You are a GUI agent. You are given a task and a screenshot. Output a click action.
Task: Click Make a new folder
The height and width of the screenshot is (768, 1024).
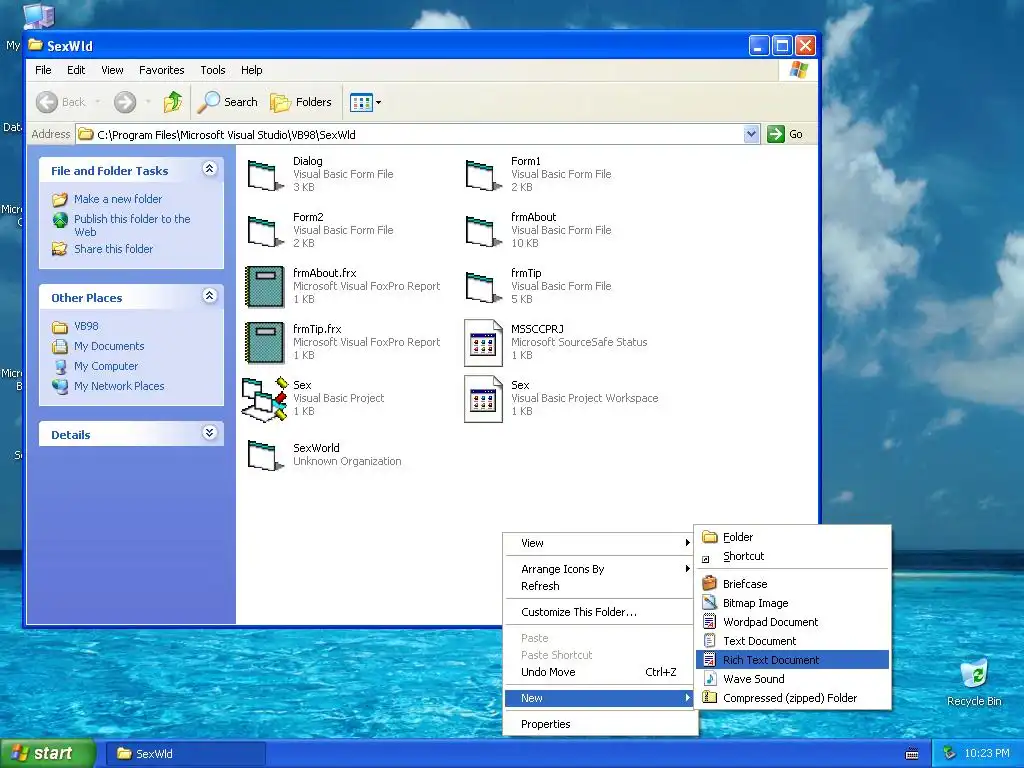[118, 199]
